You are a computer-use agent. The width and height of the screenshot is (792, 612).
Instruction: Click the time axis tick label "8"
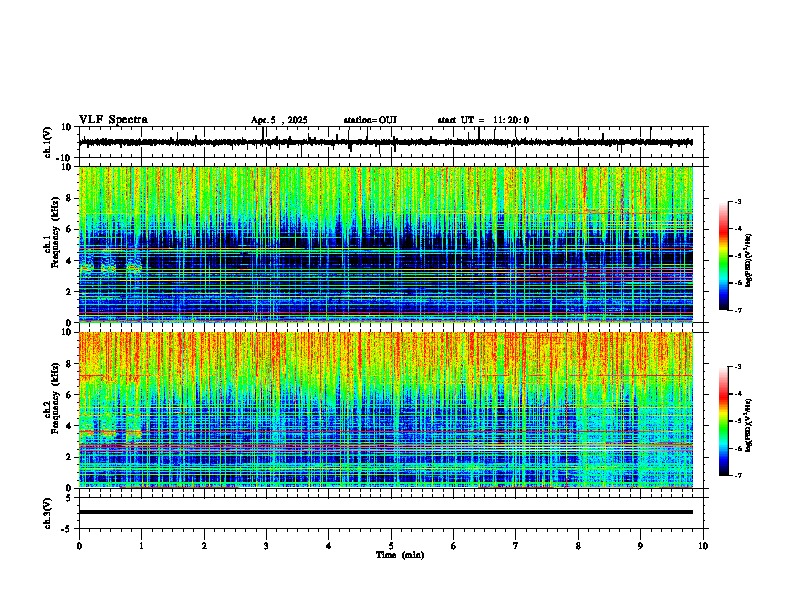[x=578, y=546]
